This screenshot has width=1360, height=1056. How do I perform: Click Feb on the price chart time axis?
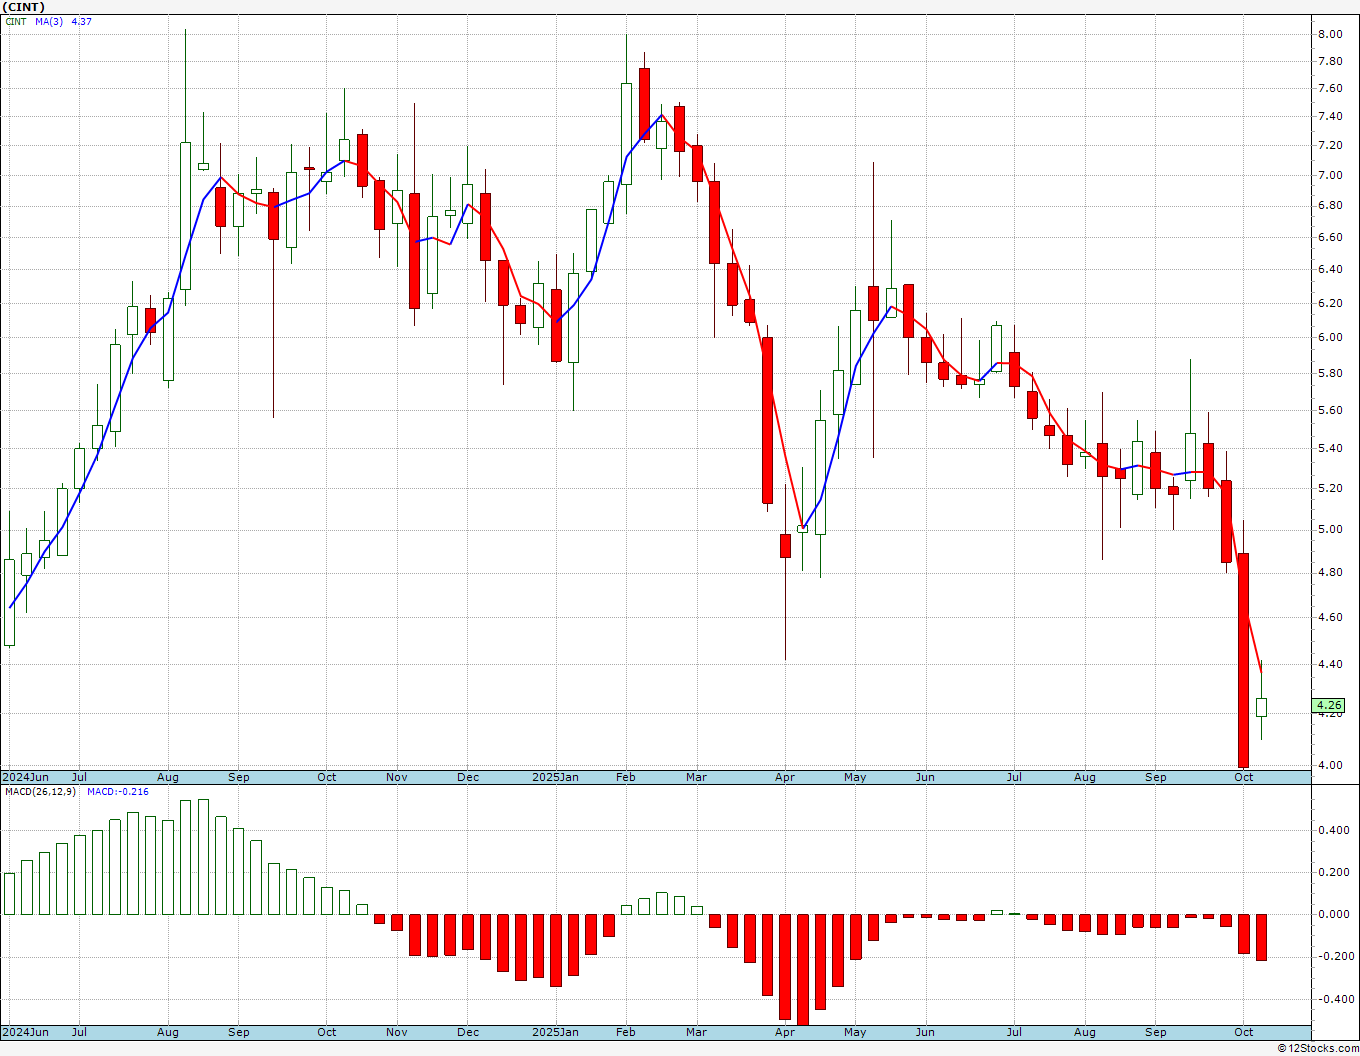point(626,777)
